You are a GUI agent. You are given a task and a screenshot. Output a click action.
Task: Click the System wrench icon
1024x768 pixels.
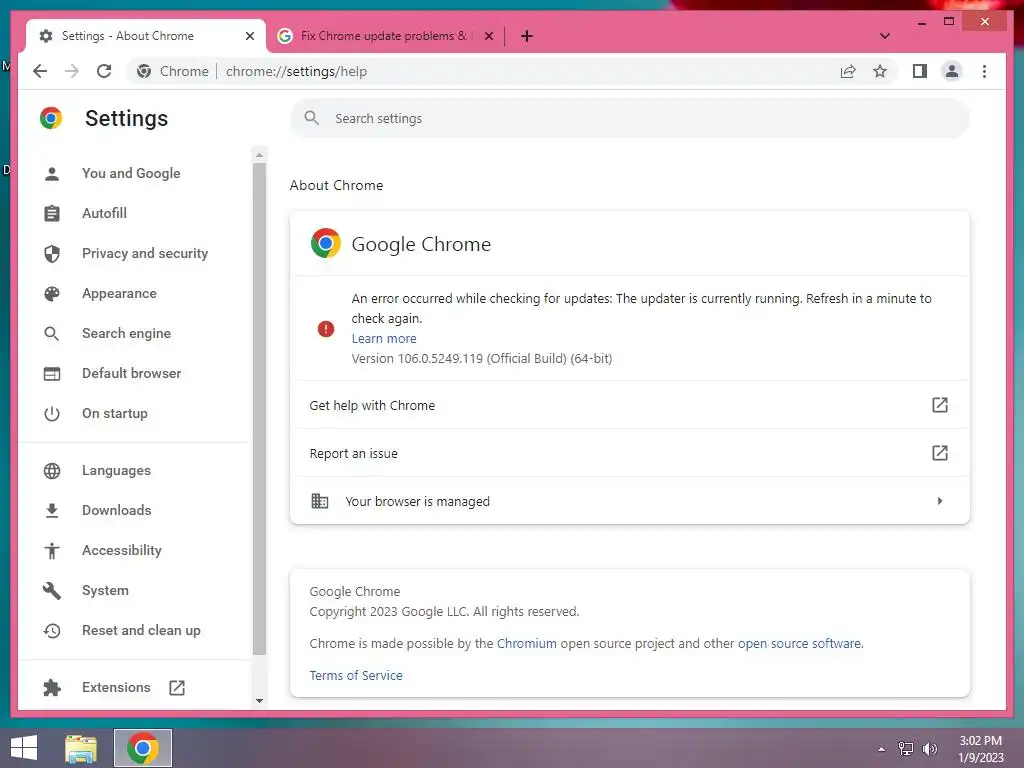[x=52, y=590]
